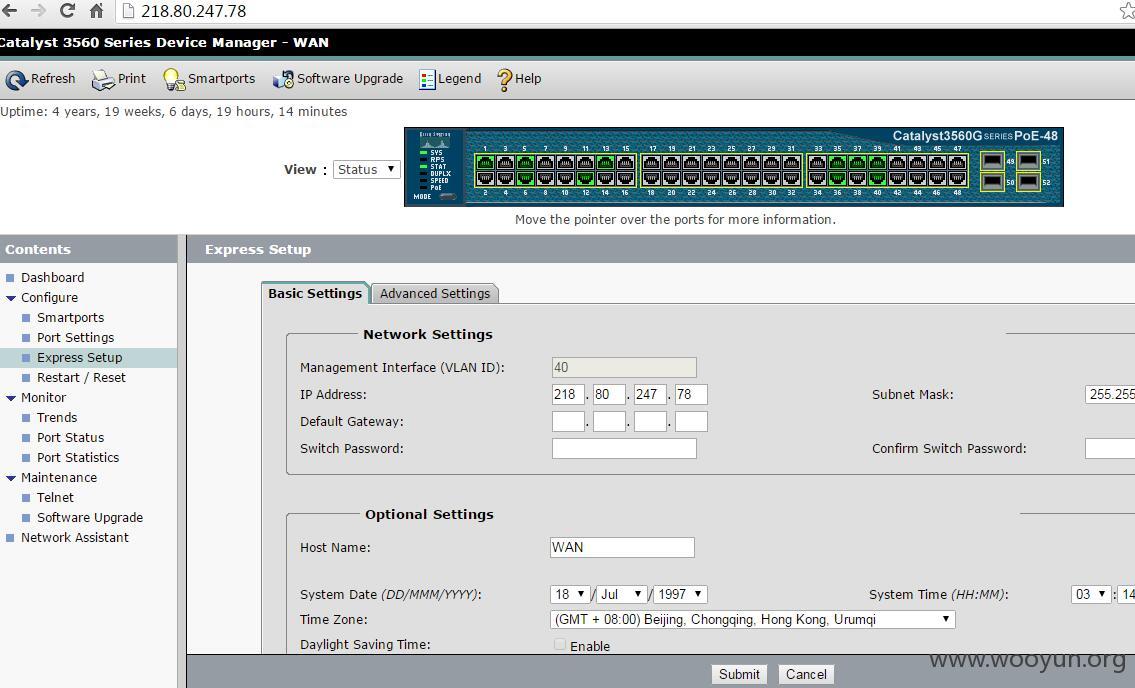Open Help using the question mark icon

505,79
